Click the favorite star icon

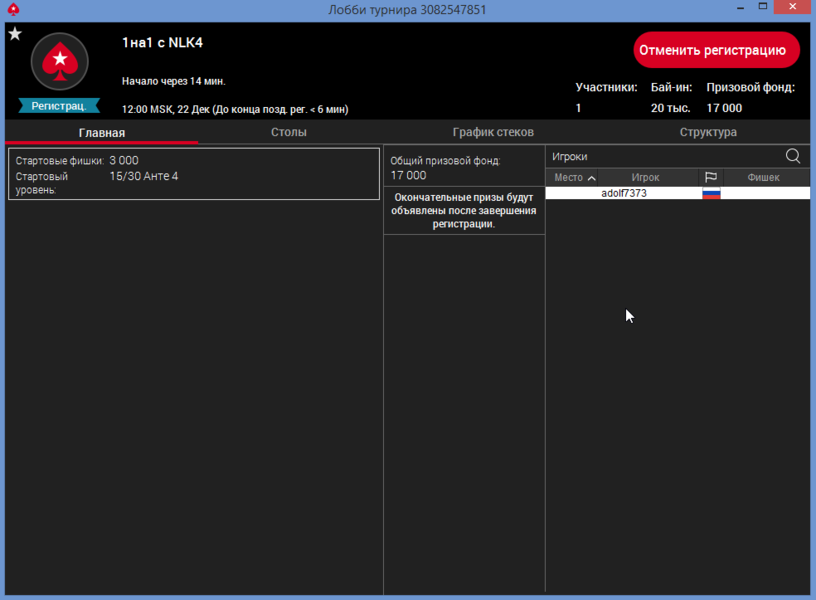coord(15,34)
